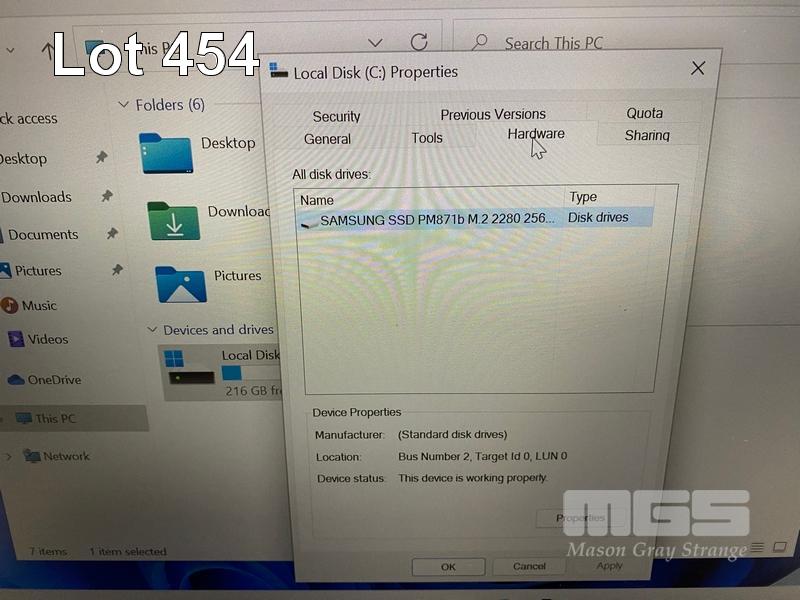Viewport: 800px width, 600px height.
Task: Select Music in the navigation sidebar
Action: 39,305
